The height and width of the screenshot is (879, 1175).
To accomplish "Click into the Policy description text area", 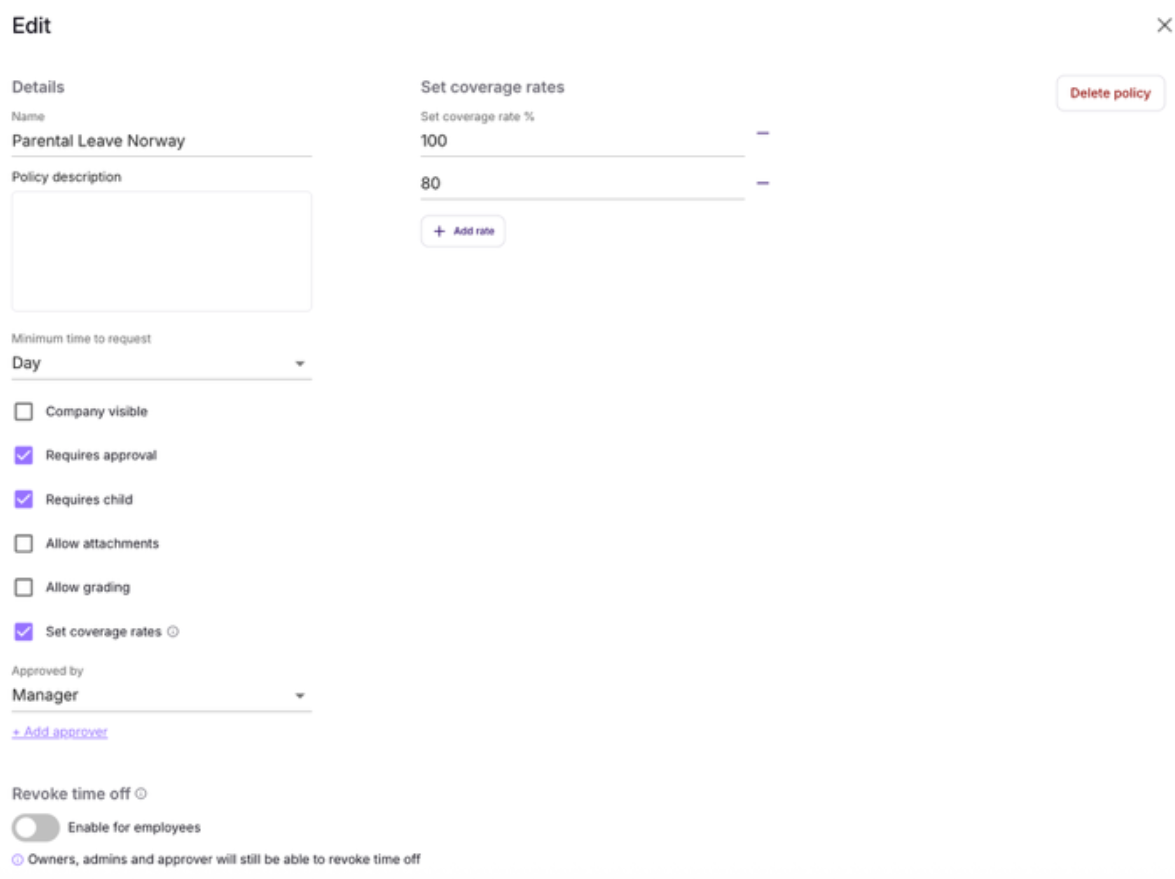I will [x=161, y=251].
